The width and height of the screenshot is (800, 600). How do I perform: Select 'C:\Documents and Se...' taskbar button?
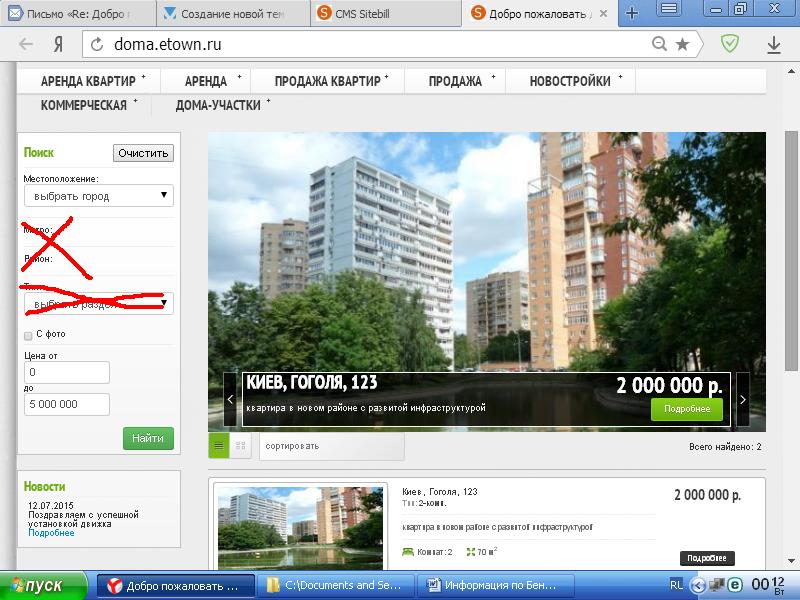tap(336, 586)
